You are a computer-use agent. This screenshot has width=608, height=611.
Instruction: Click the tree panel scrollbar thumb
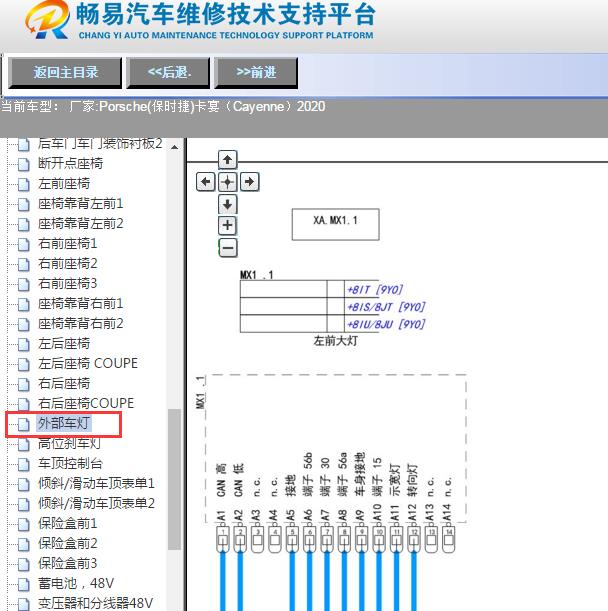pyautogui.click(x=174, y=479)
